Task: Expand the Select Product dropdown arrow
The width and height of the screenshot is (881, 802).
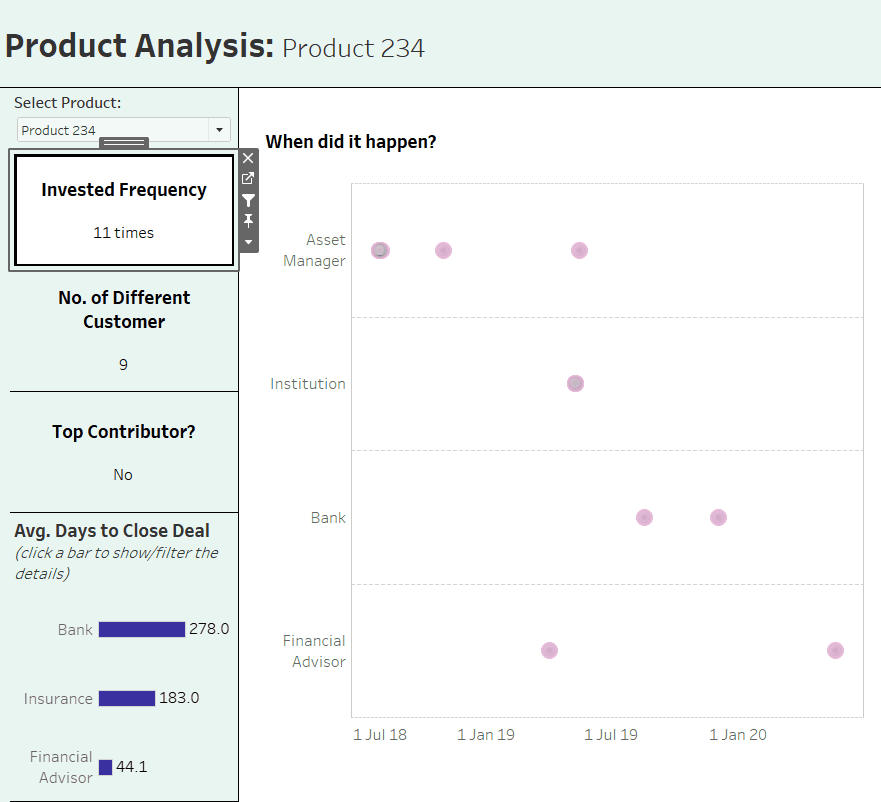Action: (219, 130)
